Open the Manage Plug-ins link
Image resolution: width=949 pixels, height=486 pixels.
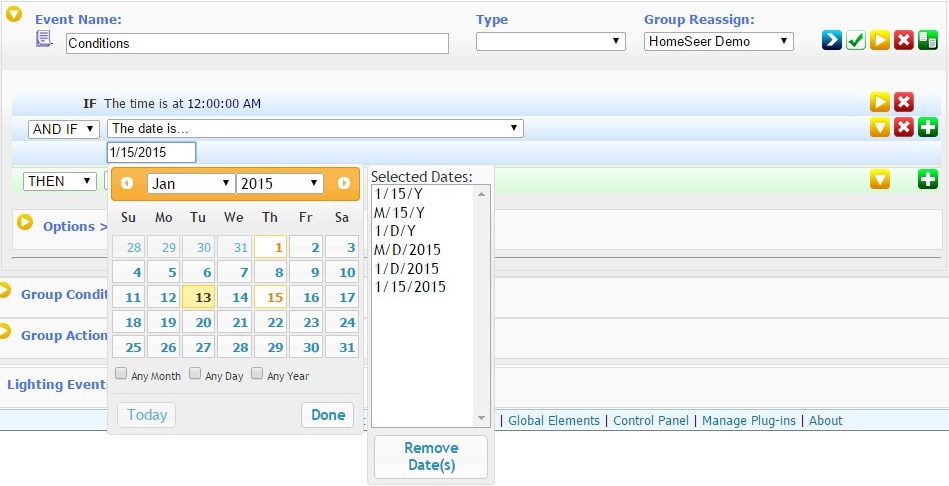pos(748,421)
